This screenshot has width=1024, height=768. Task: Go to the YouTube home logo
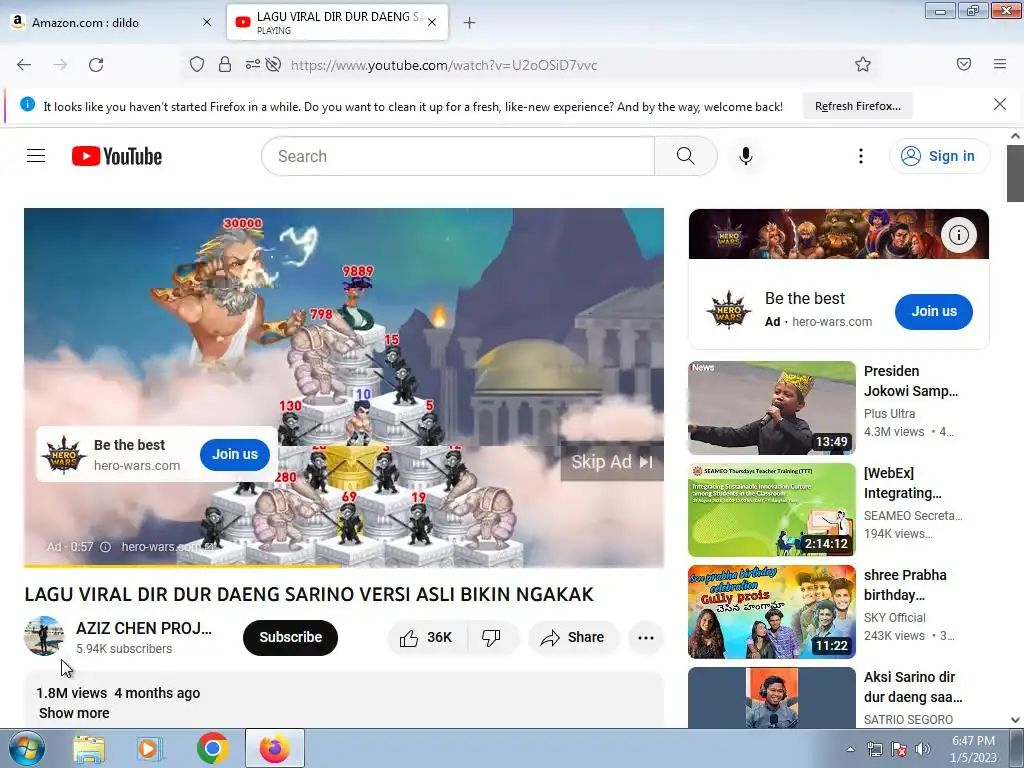[117, 156]
